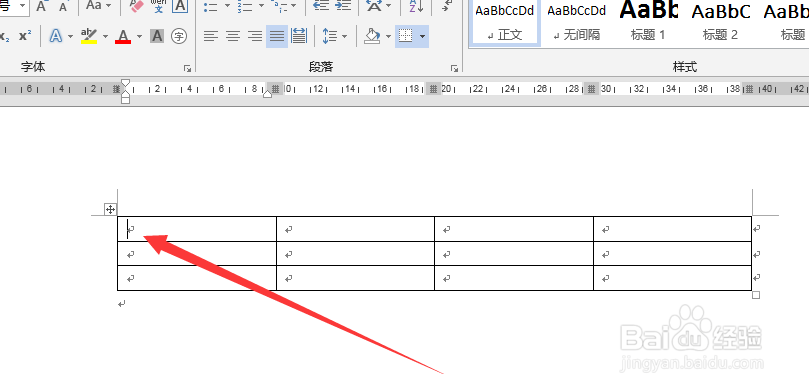This screenshot has width=809, height=391.
Task: Click the table move handle
Action: tap(110, 209)
